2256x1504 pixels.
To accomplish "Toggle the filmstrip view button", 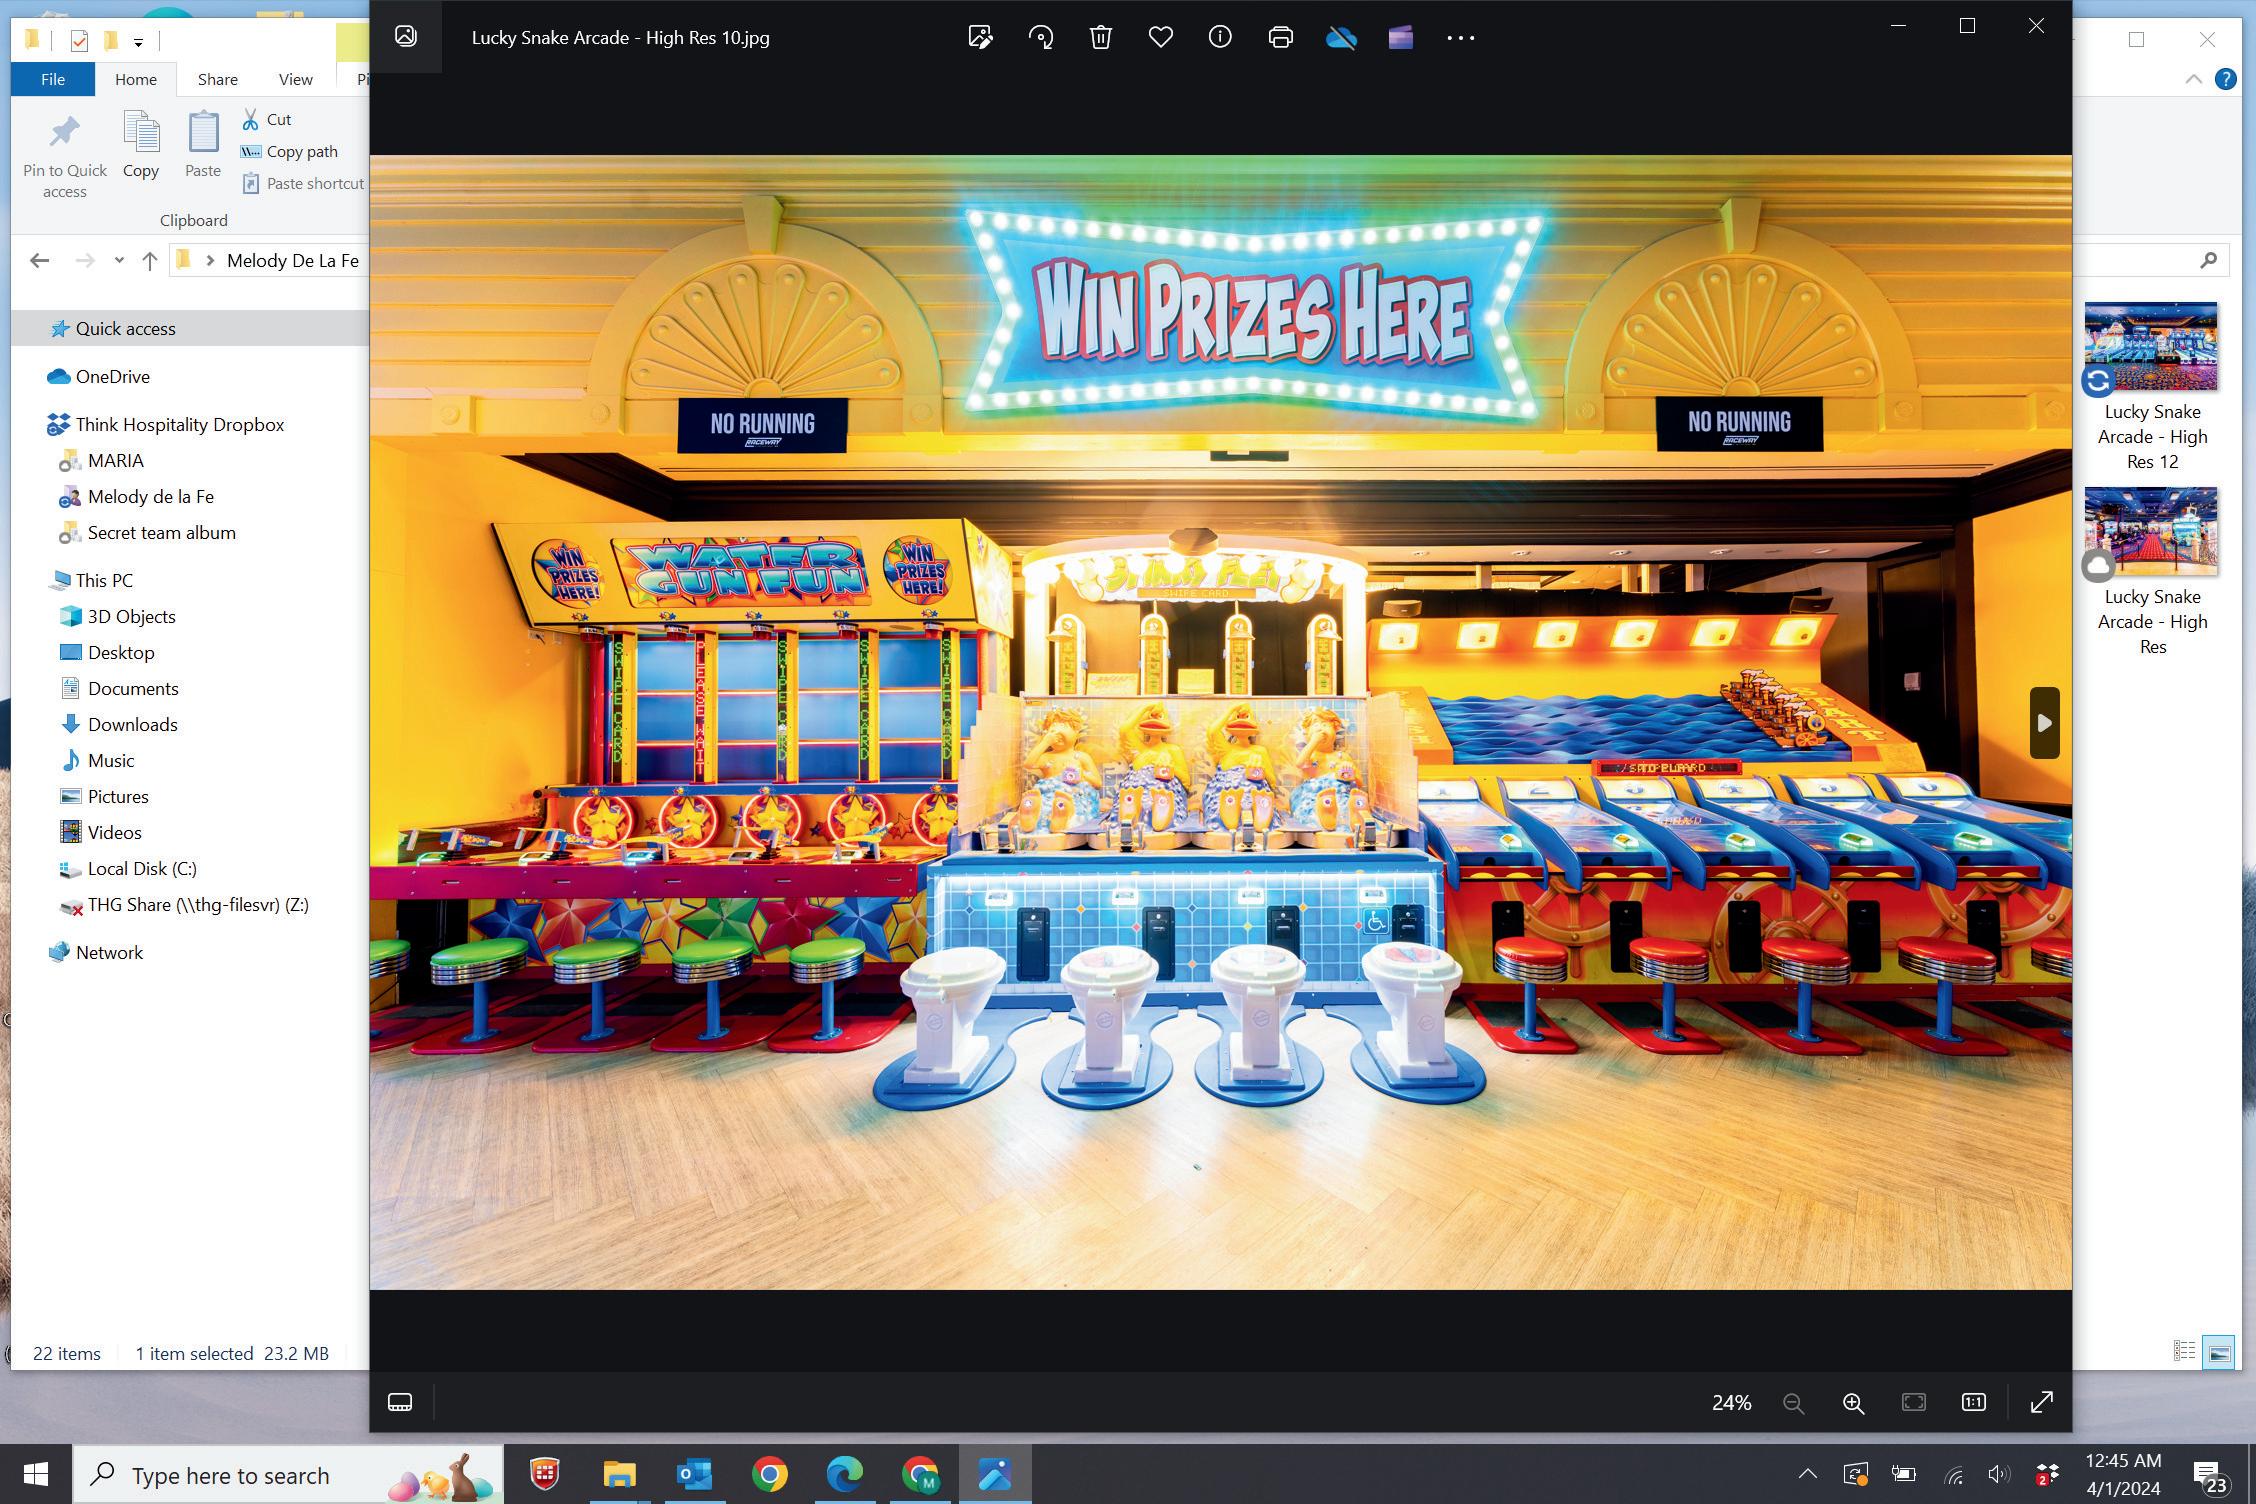I will point(400,1402).
